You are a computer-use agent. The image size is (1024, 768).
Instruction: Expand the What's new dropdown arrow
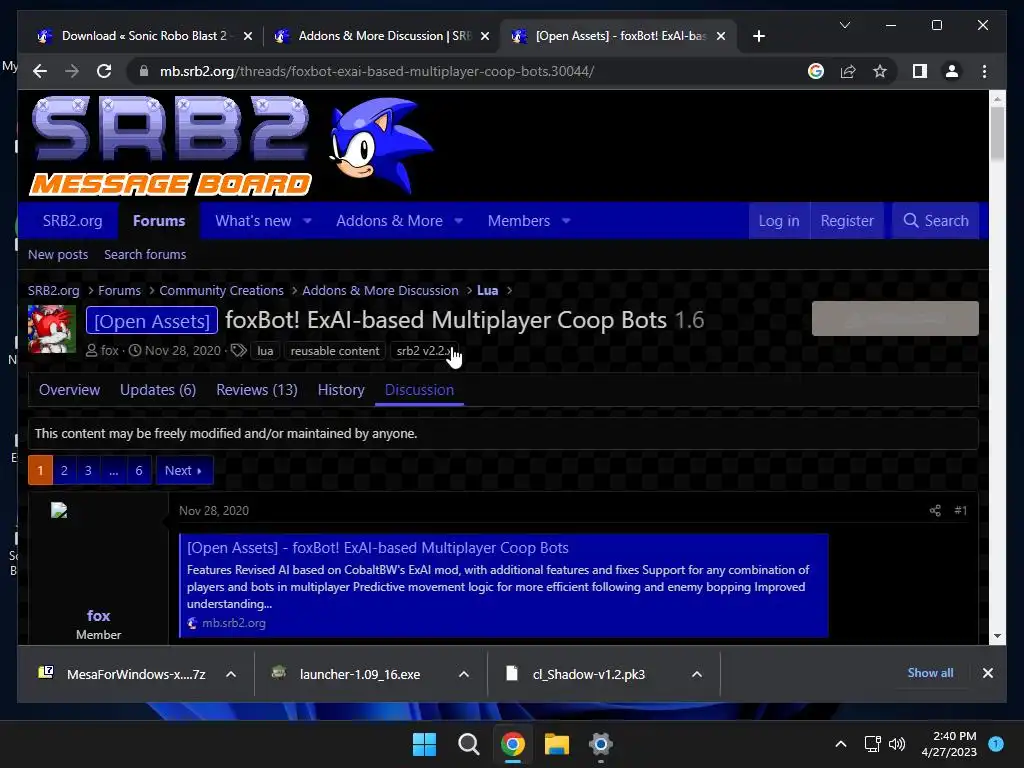pyautogui.click(x=307, y=221)
